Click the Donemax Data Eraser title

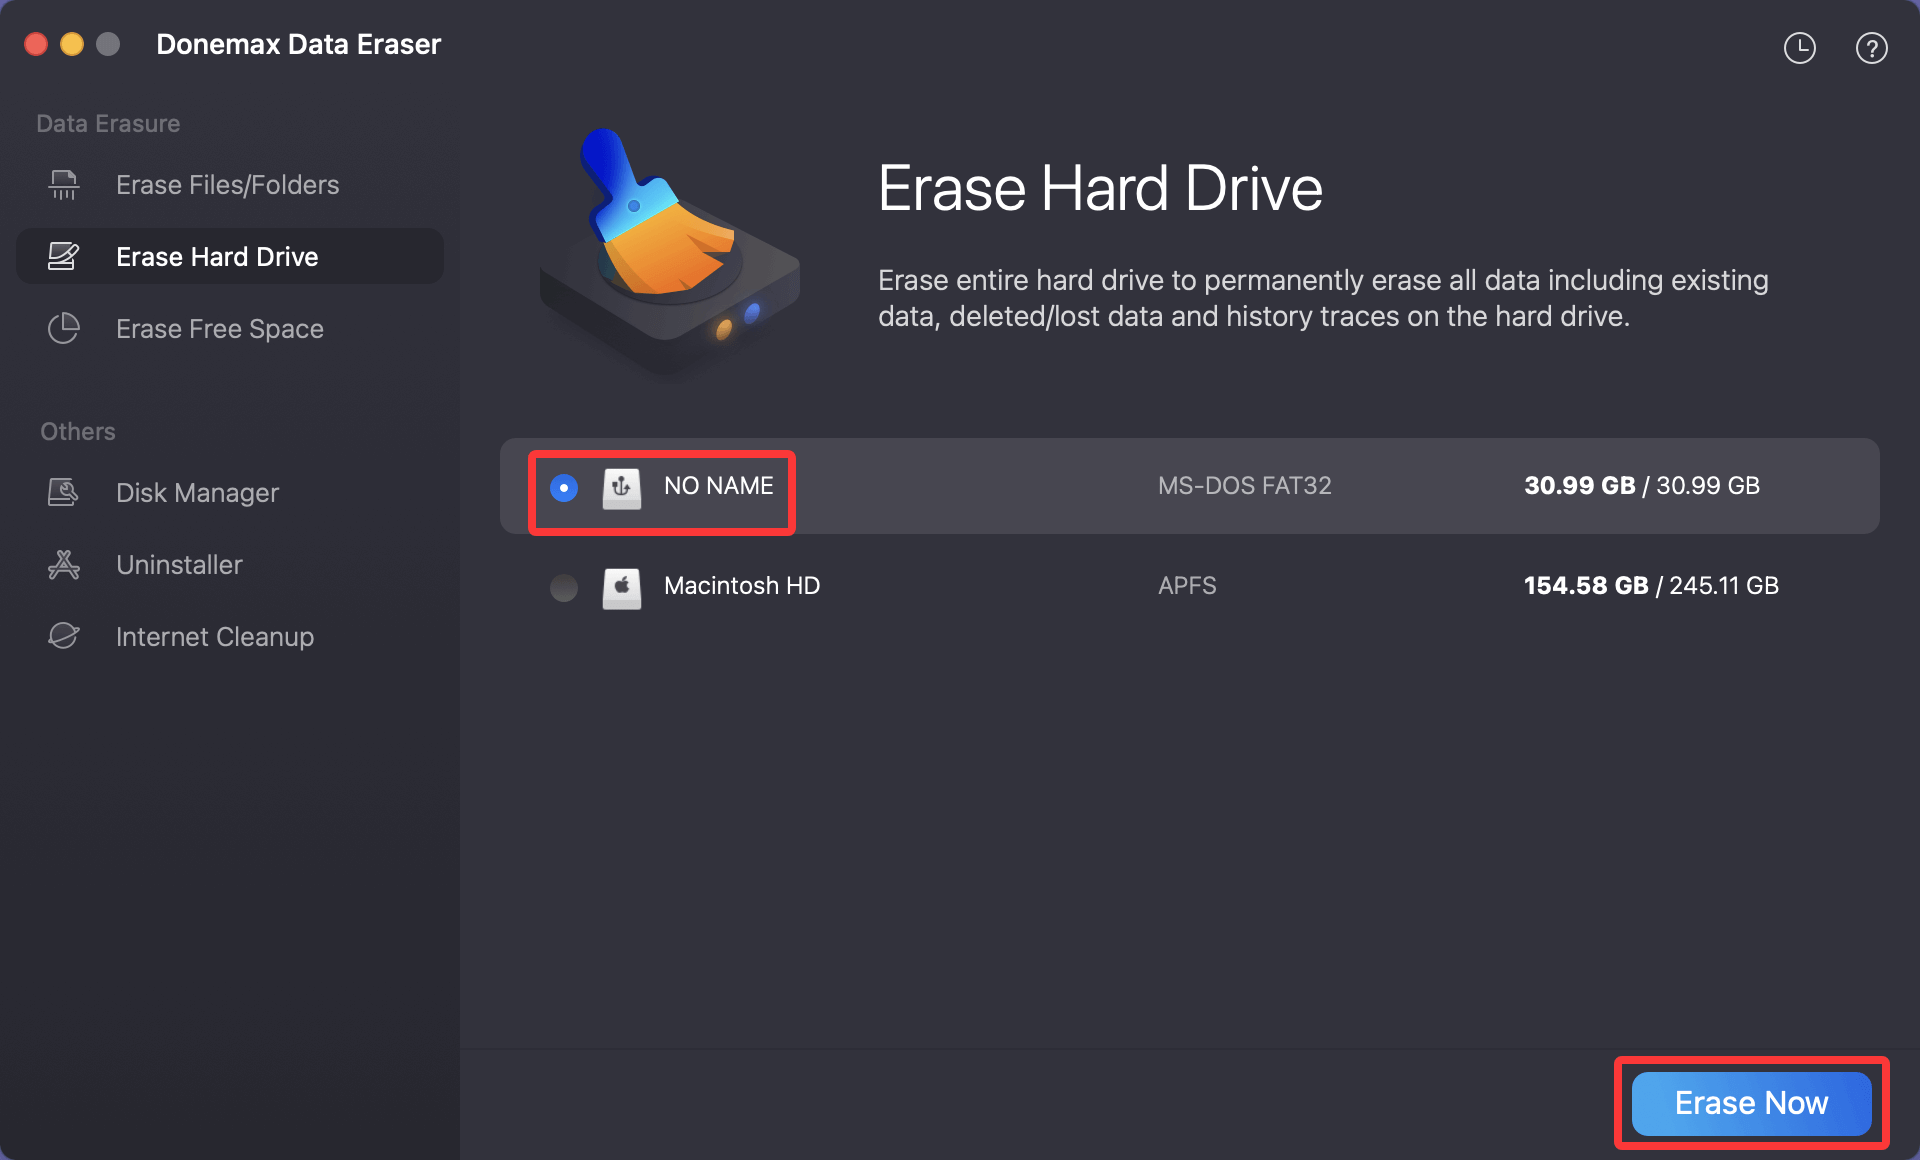coord(298,44)
